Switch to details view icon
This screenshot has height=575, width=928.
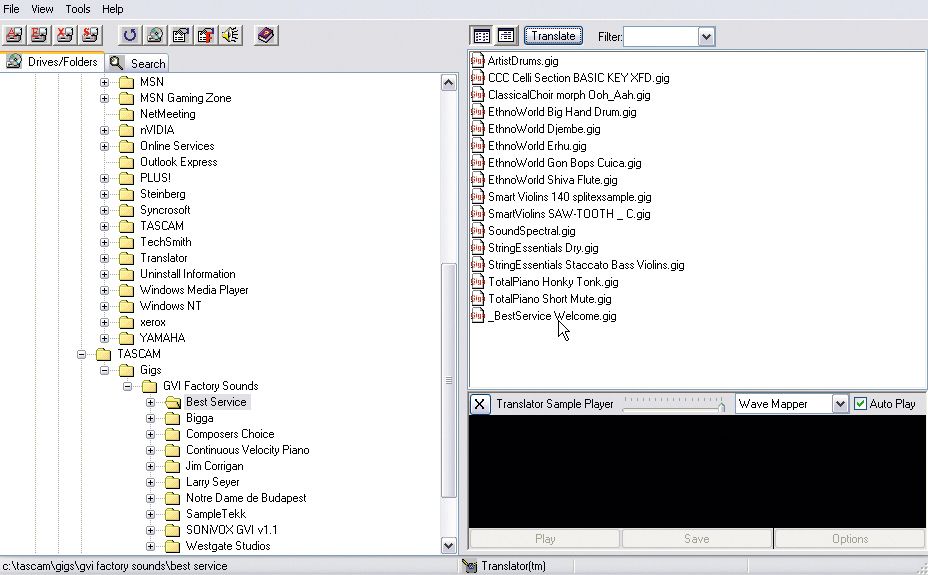506,36
